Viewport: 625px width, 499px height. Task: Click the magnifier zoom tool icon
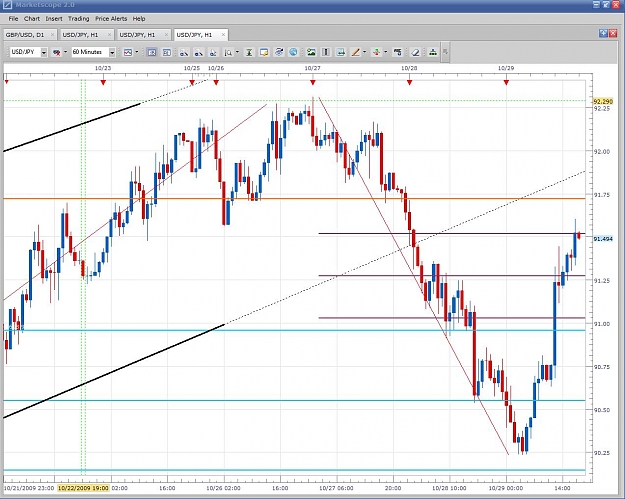pyautogui.click(x=228, y=52)
